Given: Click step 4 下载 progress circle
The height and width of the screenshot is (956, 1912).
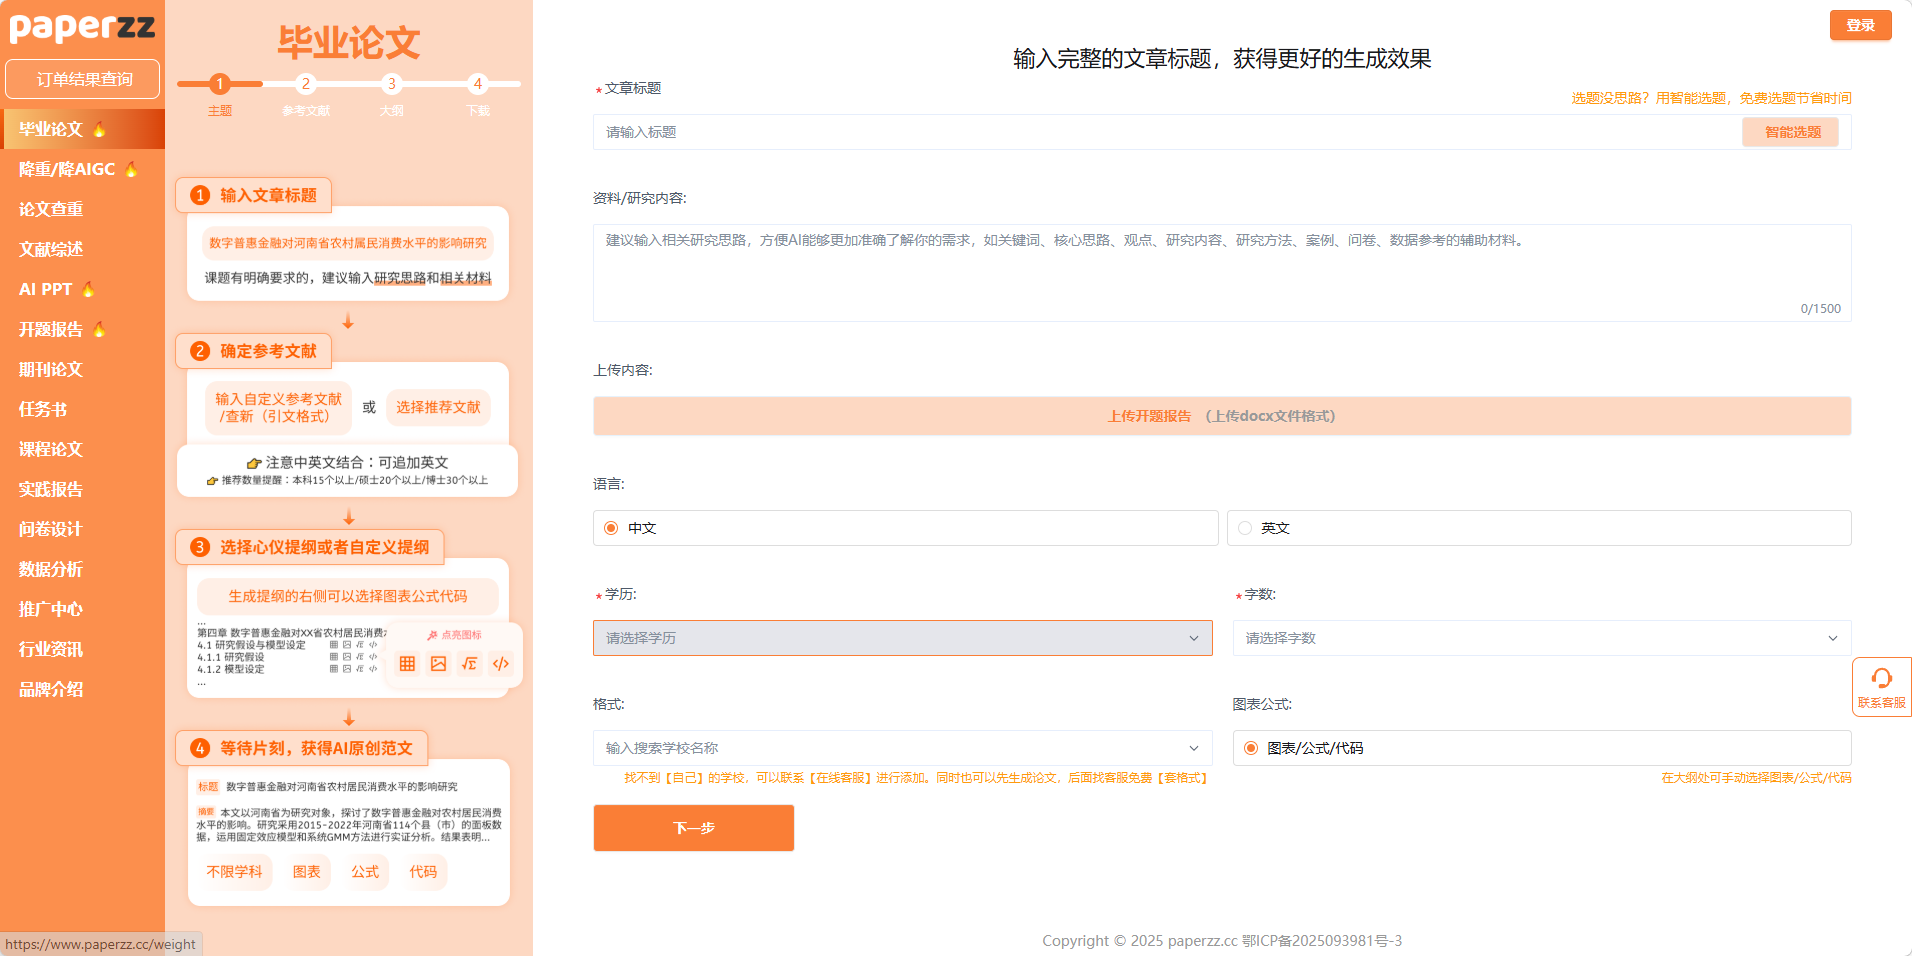Looking at the screenshot, I should click(478, 84).
